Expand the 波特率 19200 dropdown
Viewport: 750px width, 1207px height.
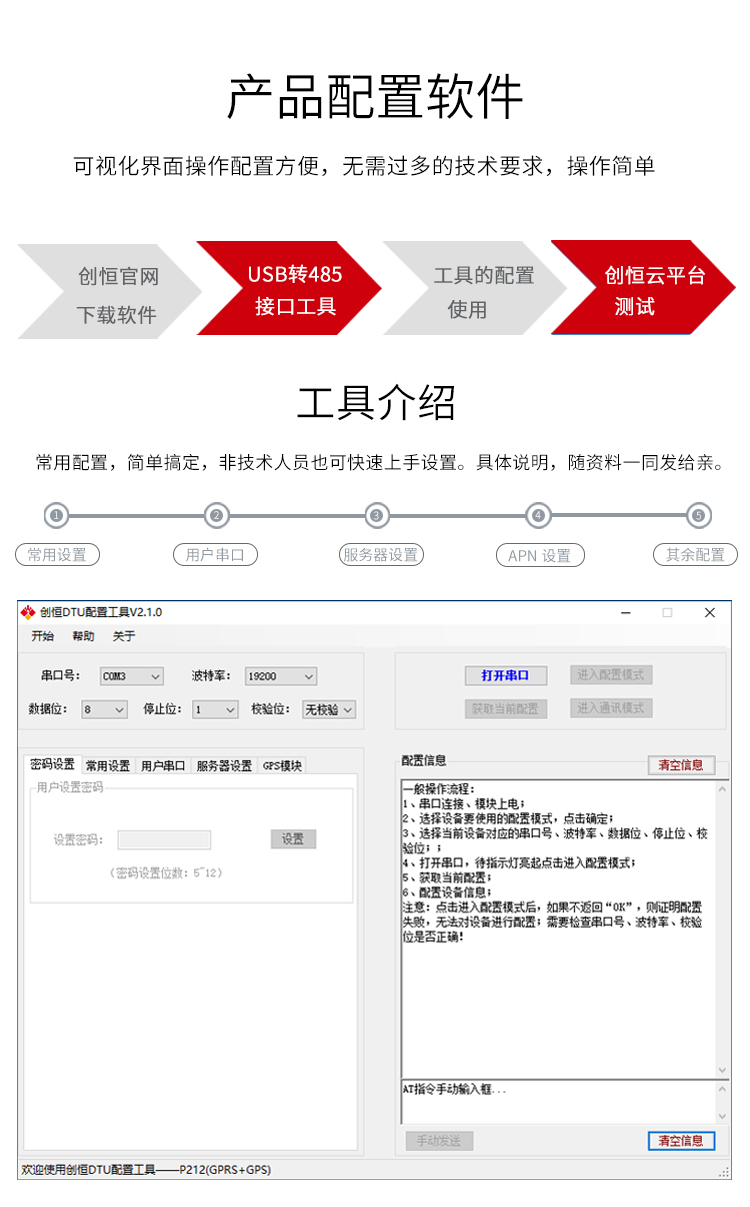[281, 677]
